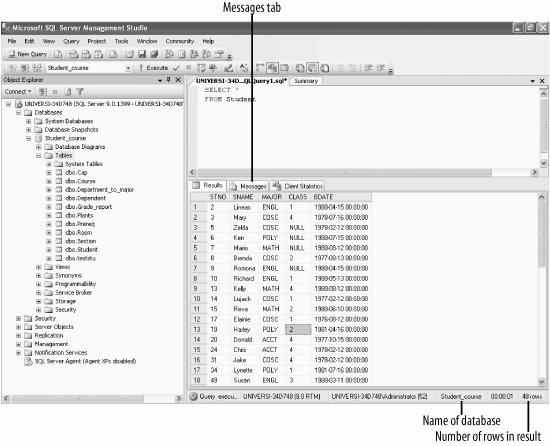Save the query with the floppy disk icon
Viewport: 550px width, 446px height.
142,54
